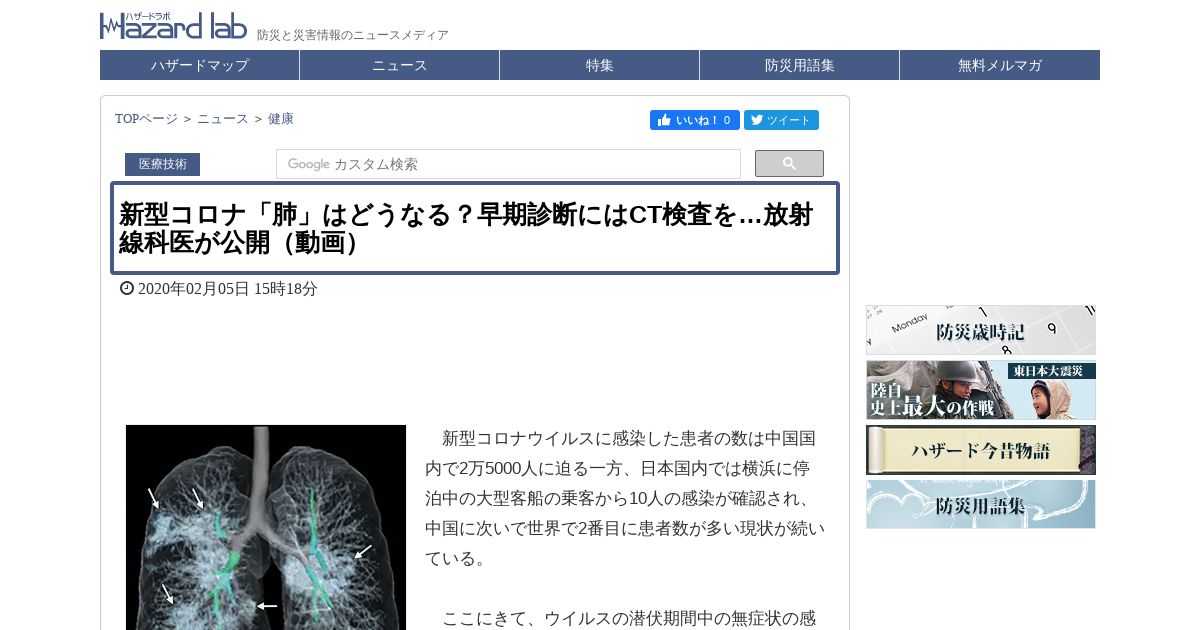1200x630 pixels.
Task: Click the date 2020年02月05日 15時18分
Action: pos(227,289)
